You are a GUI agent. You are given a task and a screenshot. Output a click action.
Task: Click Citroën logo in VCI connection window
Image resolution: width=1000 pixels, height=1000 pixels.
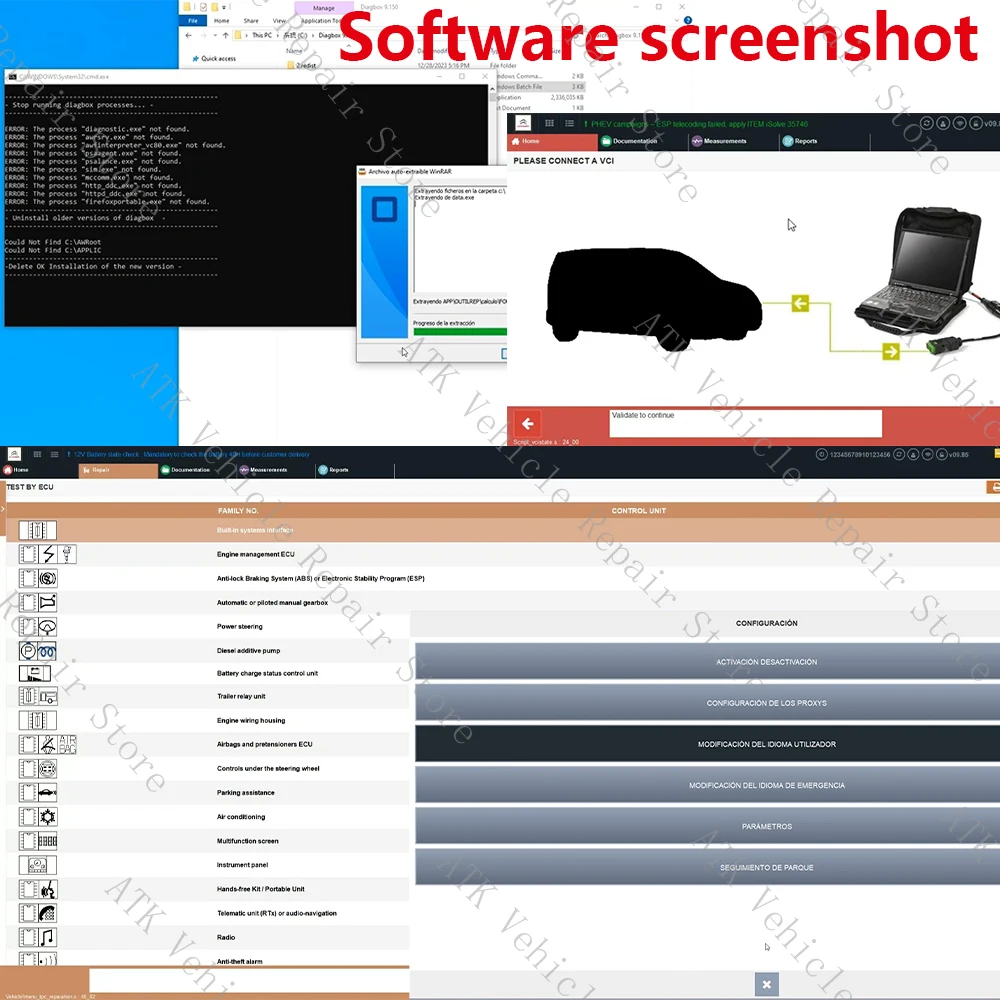pos(523,123)
